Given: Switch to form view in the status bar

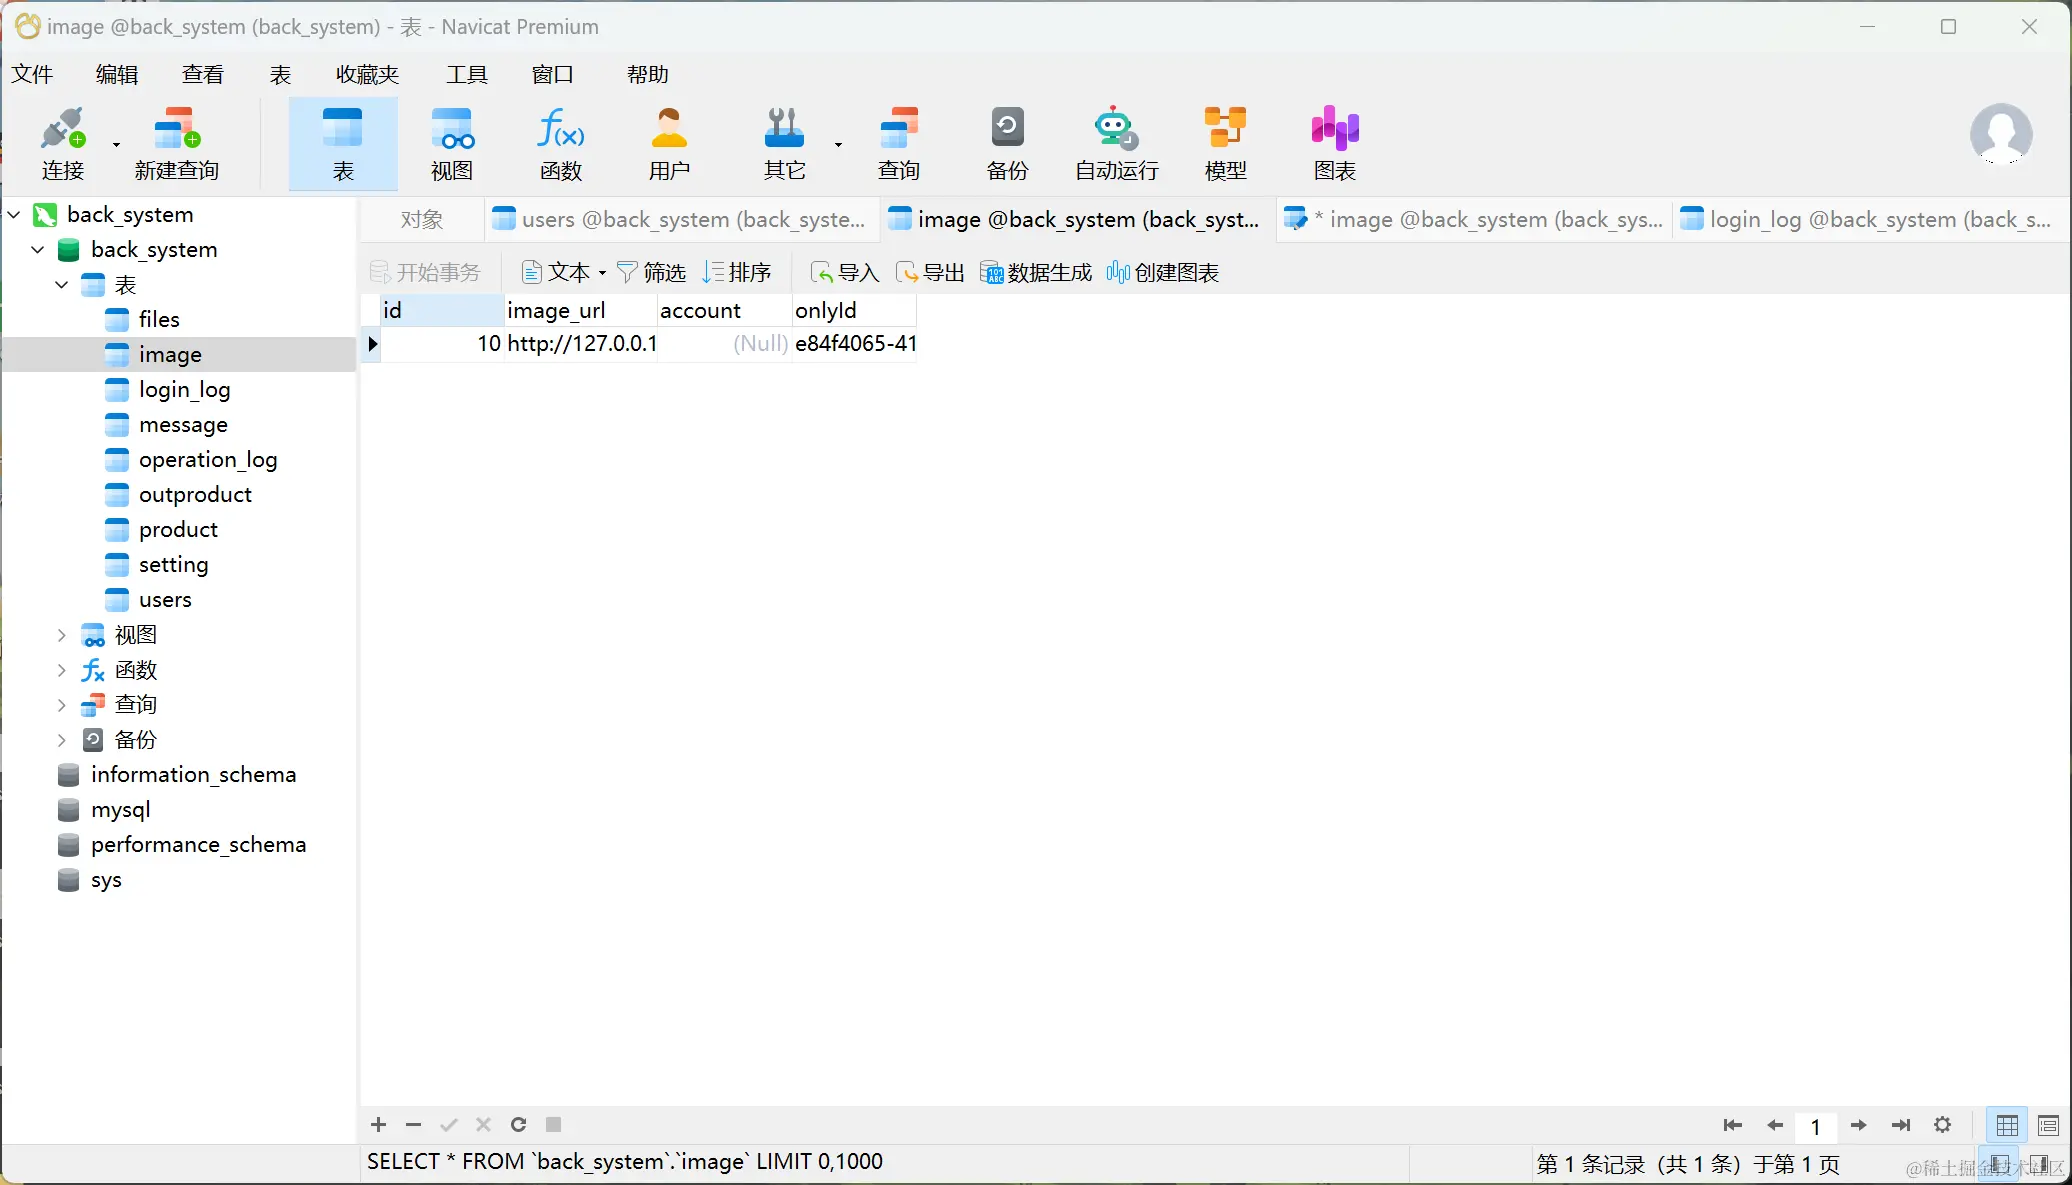Looking at the screenshot, I should tap(2047, 1125).
